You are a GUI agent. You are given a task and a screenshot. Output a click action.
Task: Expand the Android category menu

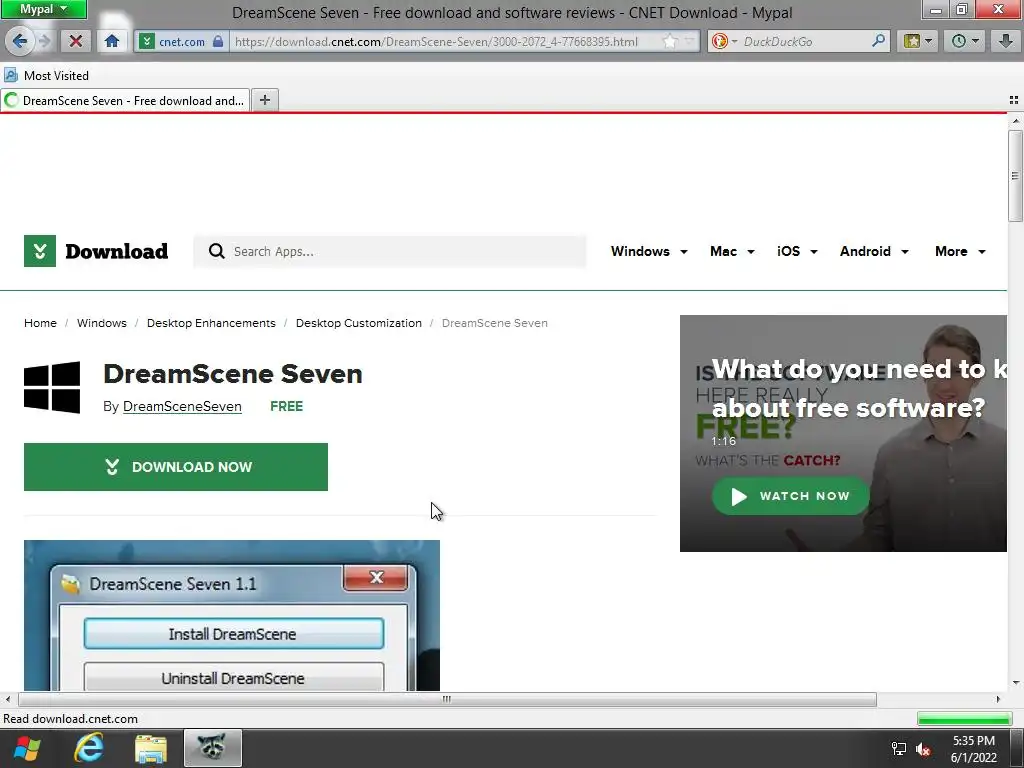click(x=874, y=251)
